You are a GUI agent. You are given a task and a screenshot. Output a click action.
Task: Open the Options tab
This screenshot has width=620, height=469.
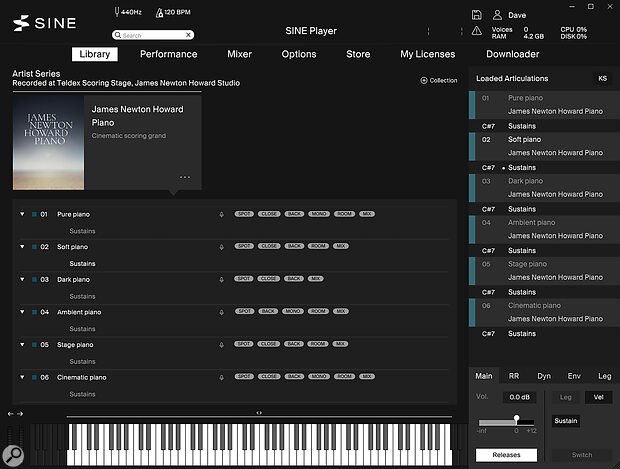(x=299, y=54)
